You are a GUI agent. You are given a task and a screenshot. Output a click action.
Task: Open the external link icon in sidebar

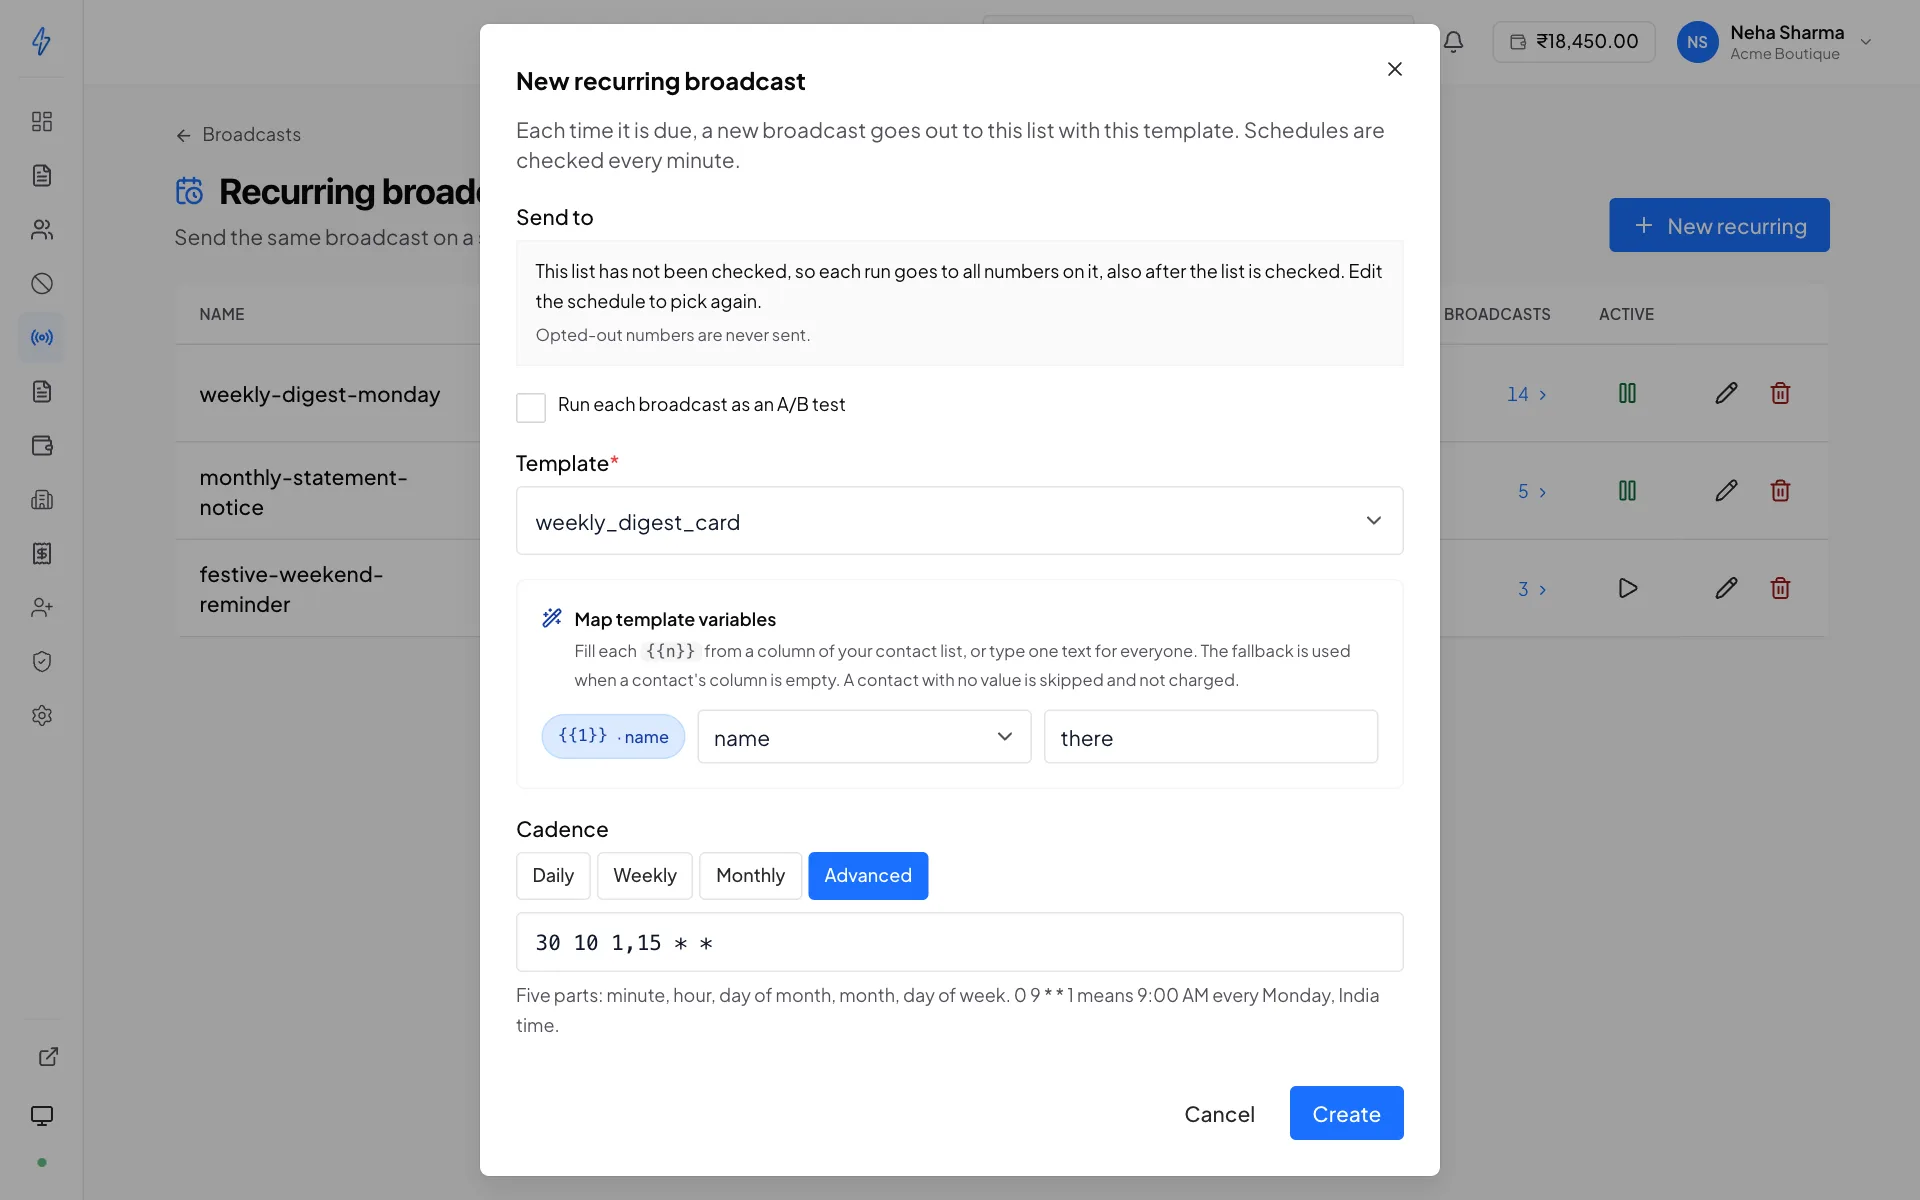click(x=48, y=1057)
